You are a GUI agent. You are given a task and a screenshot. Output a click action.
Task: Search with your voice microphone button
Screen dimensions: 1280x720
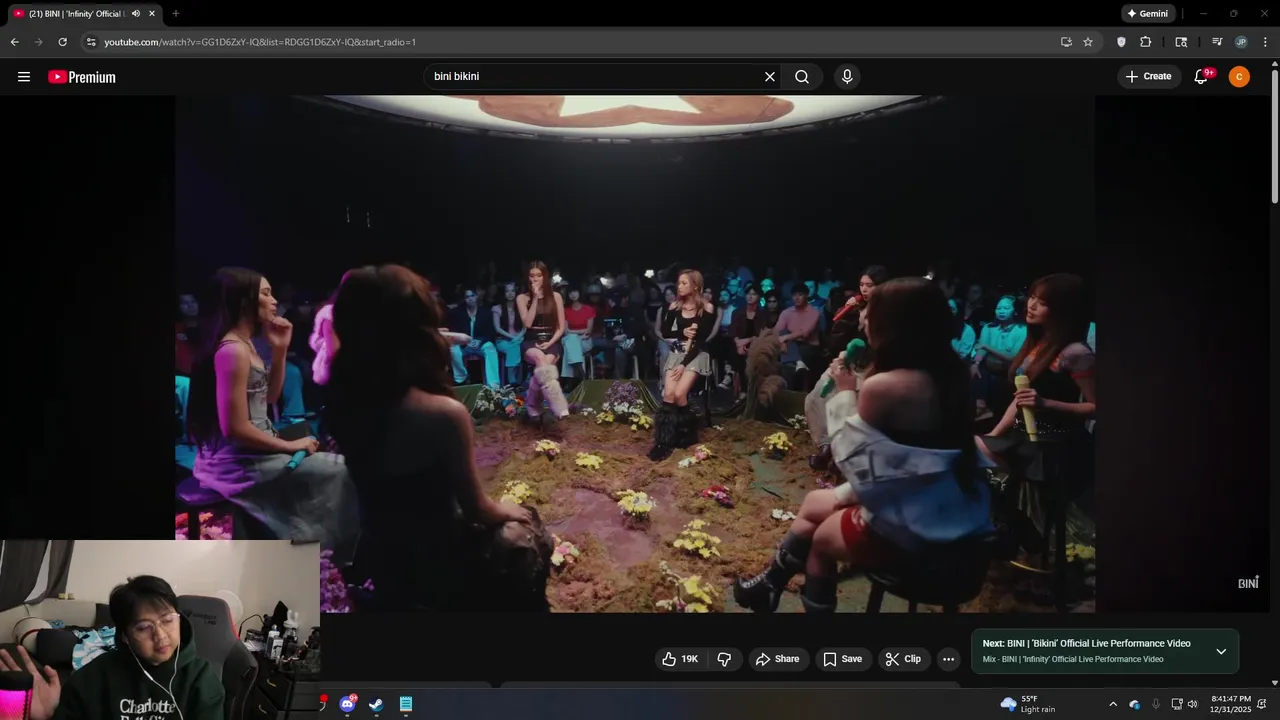(x=847, y=77)
